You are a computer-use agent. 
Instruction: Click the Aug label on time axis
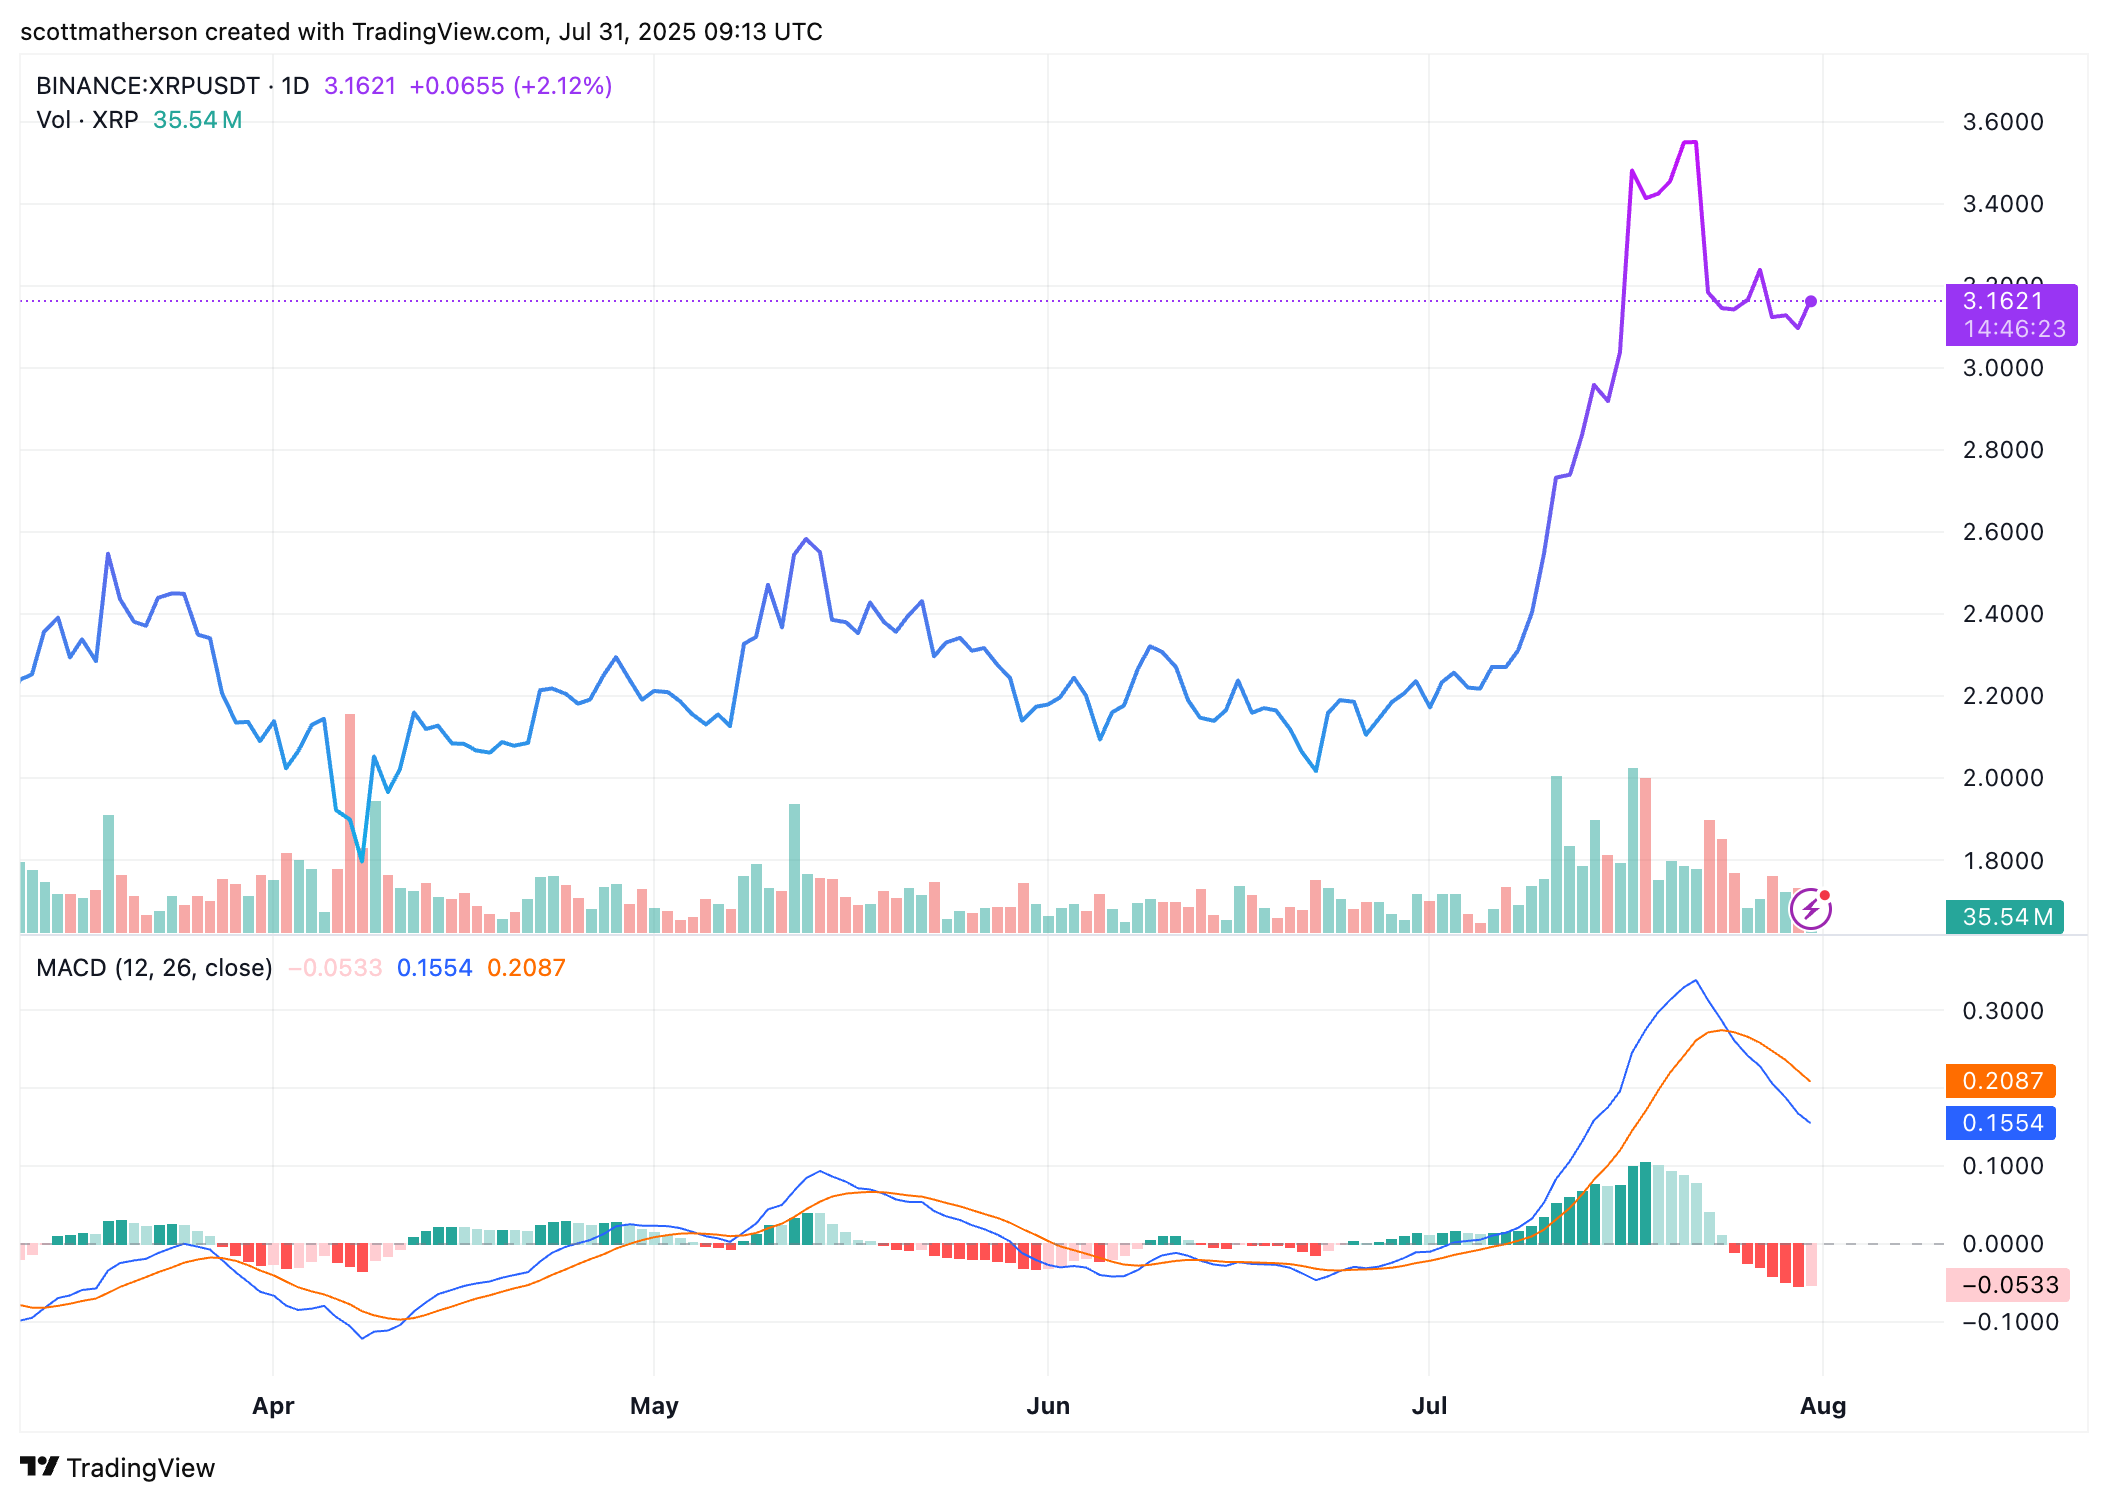click(x=1822, y=1406)
